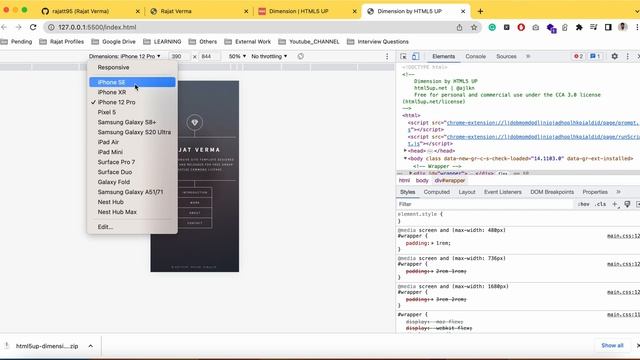Open the Extensions puzzle icon

579,27
